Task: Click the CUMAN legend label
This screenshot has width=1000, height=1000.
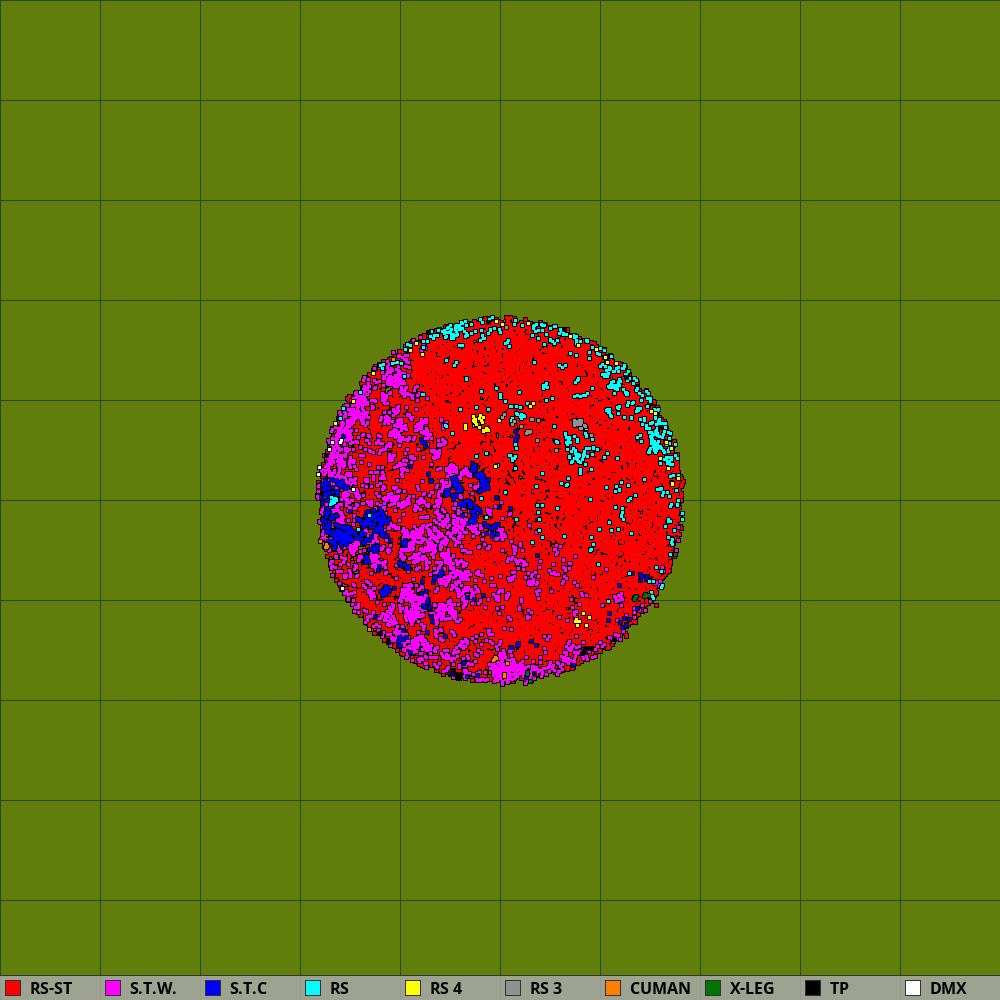Action: (660, 989)
